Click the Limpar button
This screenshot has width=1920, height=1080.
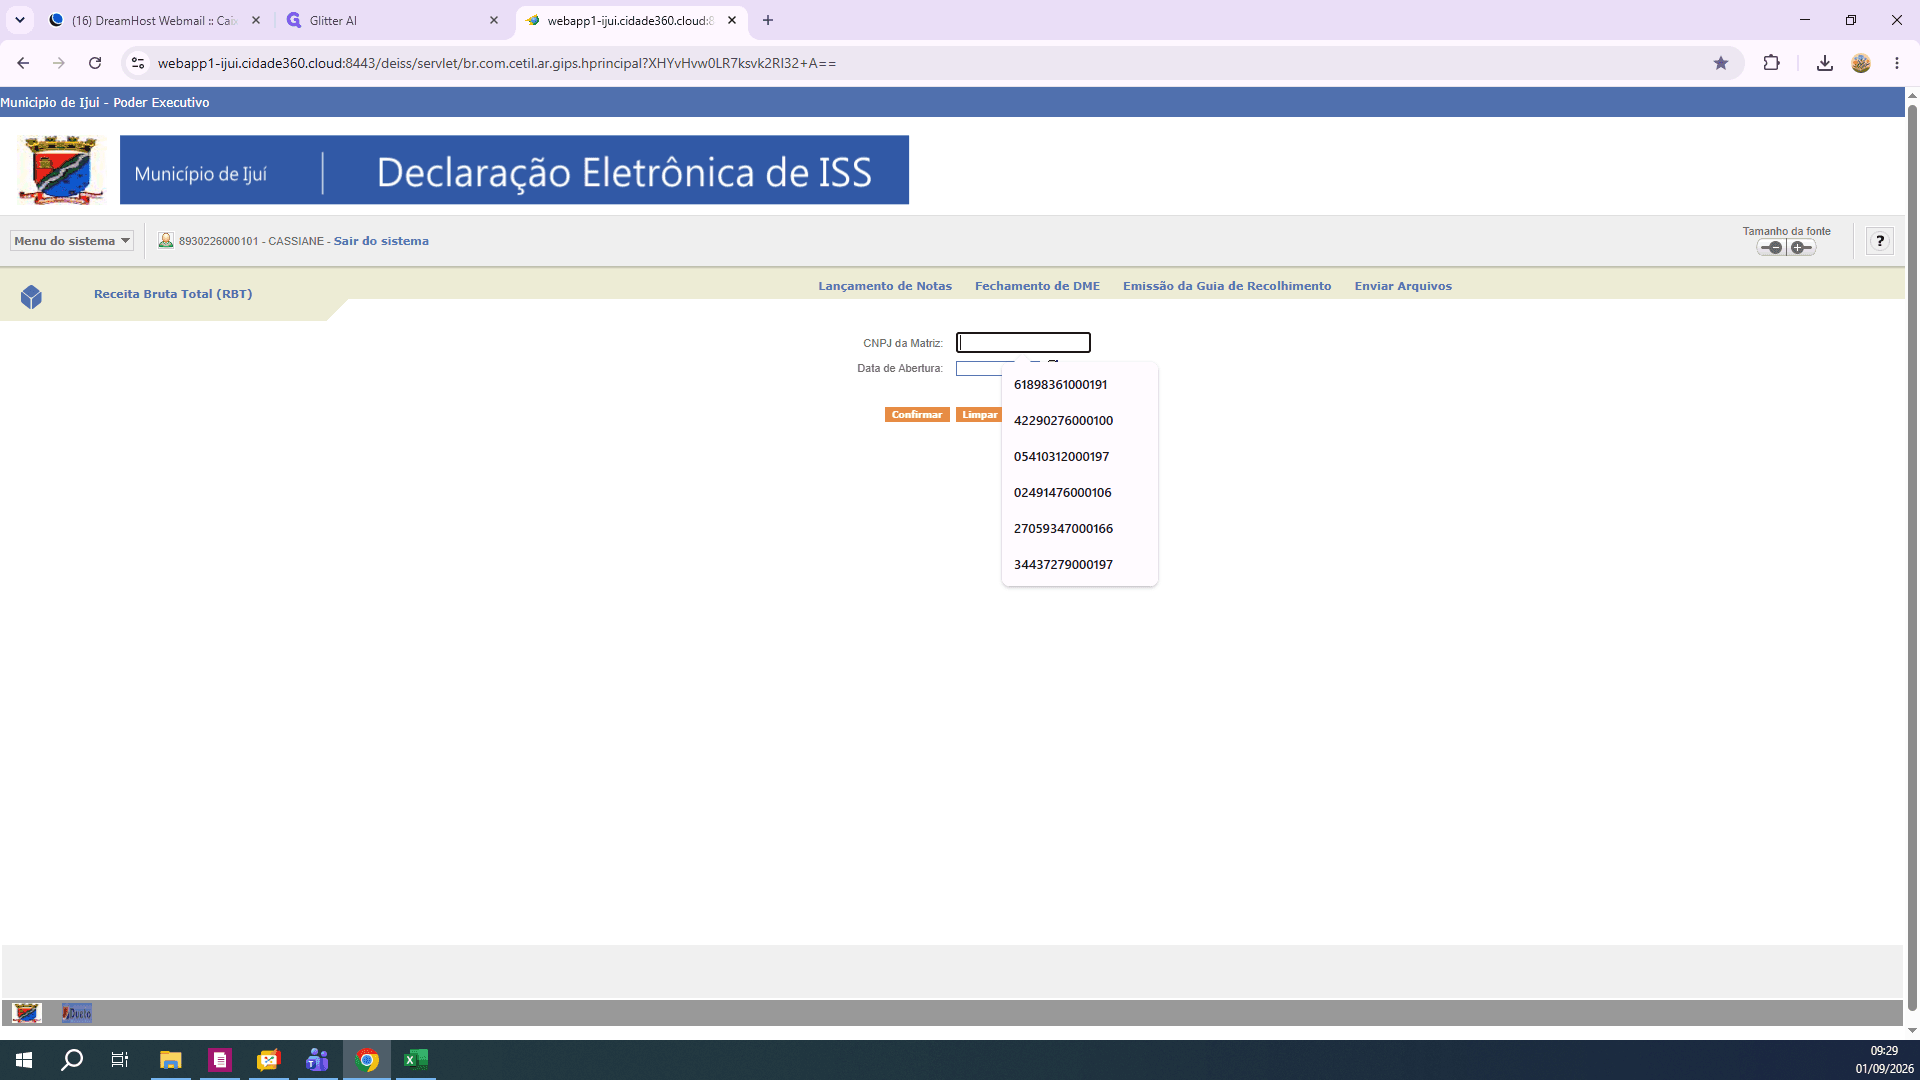click(x=980, y=415)
